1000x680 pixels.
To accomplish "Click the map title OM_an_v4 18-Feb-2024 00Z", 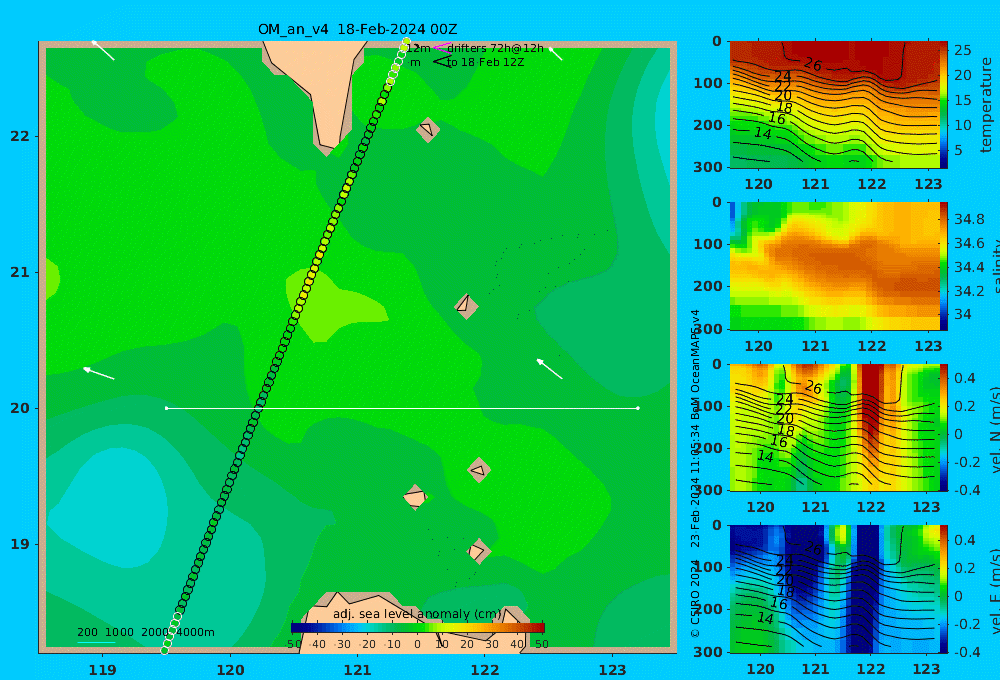I will pos(357,29).
